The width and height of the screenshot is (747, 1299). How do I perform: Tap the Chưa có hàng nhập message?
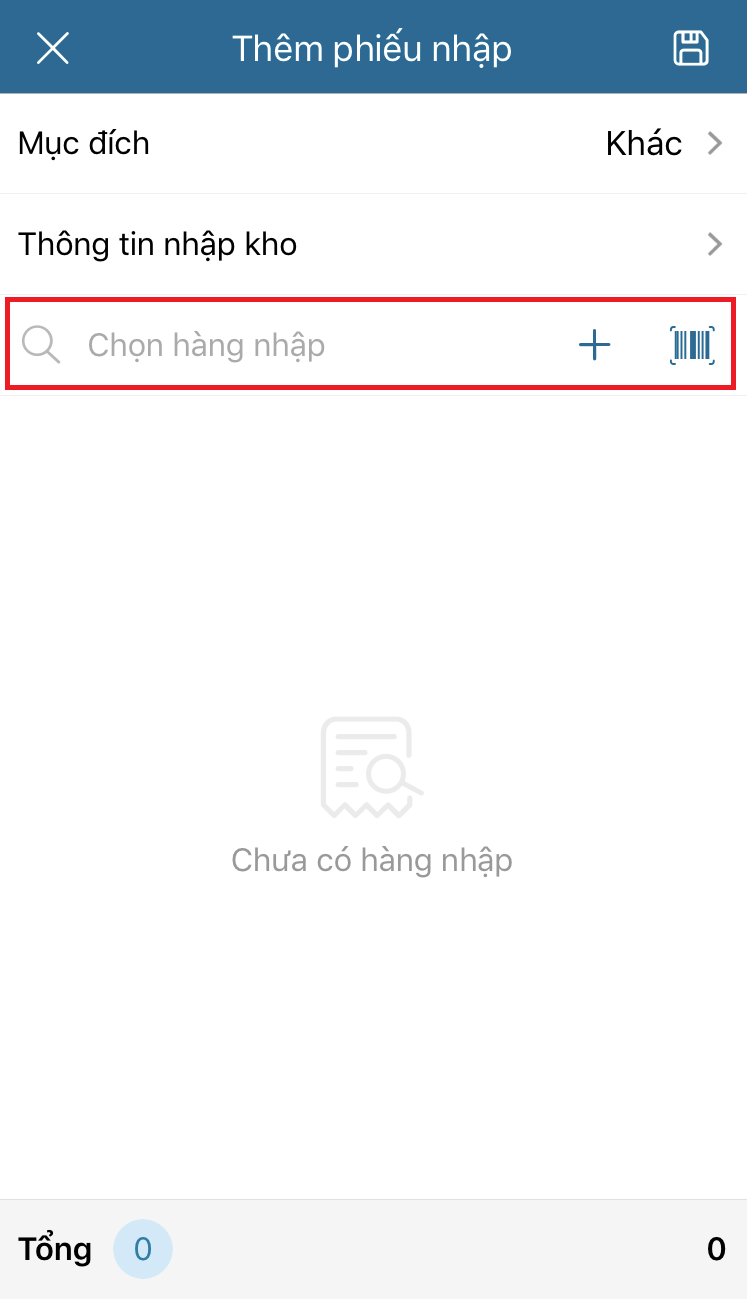(372, 860)
